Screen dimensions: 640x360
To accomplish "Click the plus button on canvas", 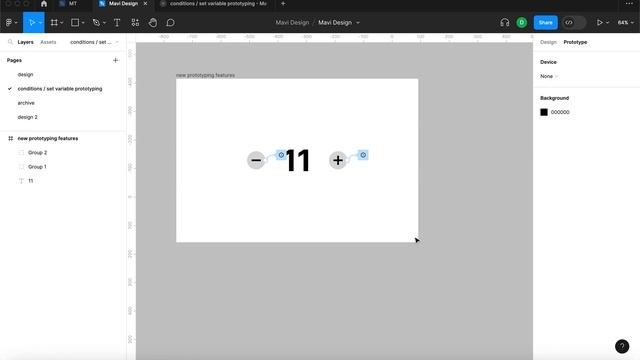I will (338, 160).
